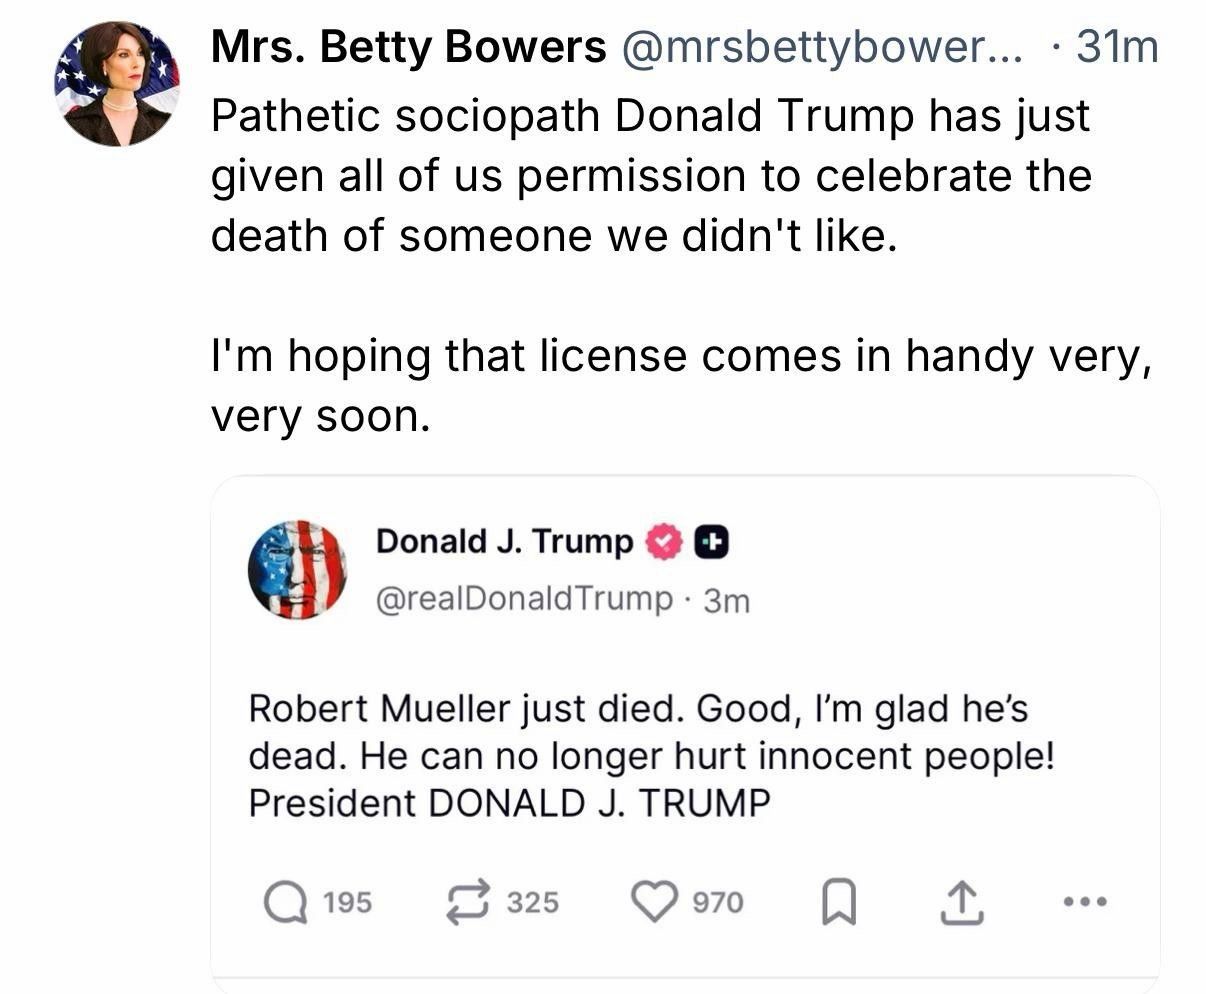Click the red verified checkmark badge
This screenshot has height=994, width=1206.
(661, 542)
